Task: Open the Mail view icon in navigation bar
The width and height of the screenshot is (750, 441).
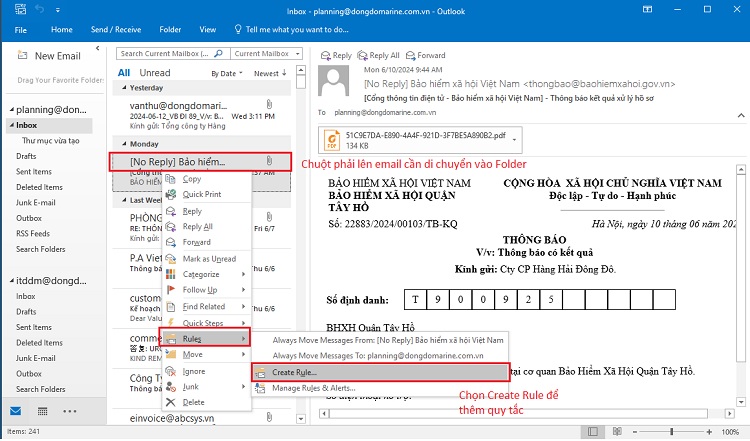Action: 16,410
